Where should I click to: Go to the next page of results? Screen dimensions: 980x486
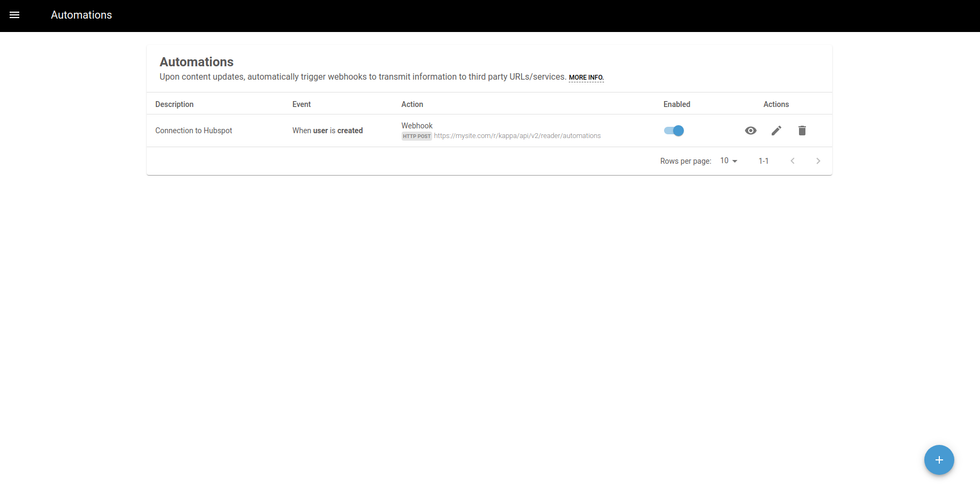(x=818, y=161)
